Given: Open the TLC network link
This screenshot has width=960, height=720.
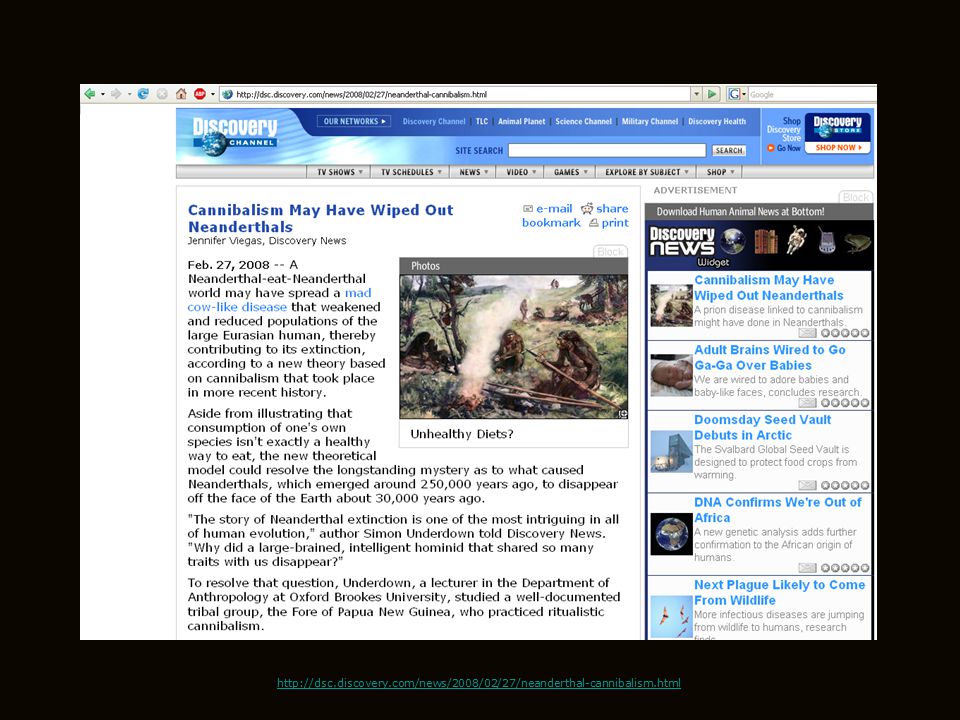Looking at the screenshot, I should click(482, 121).
